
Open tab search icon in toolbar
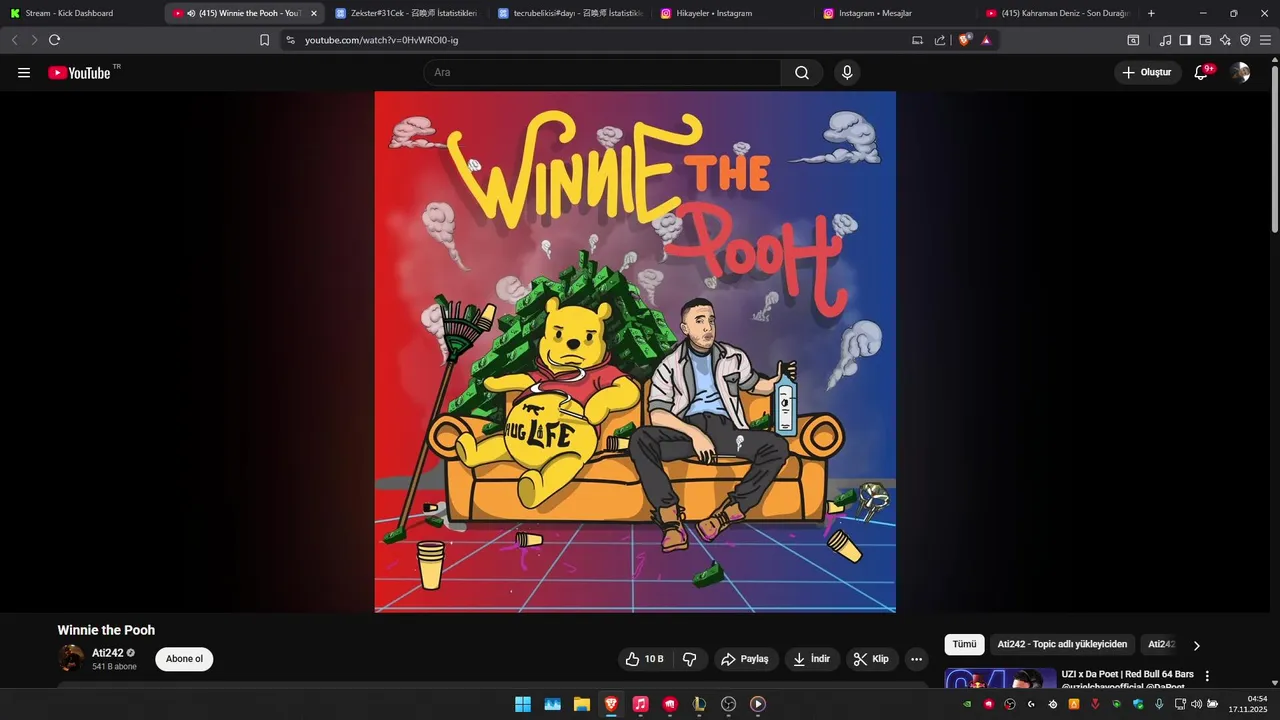click(x=1133, y=40)
